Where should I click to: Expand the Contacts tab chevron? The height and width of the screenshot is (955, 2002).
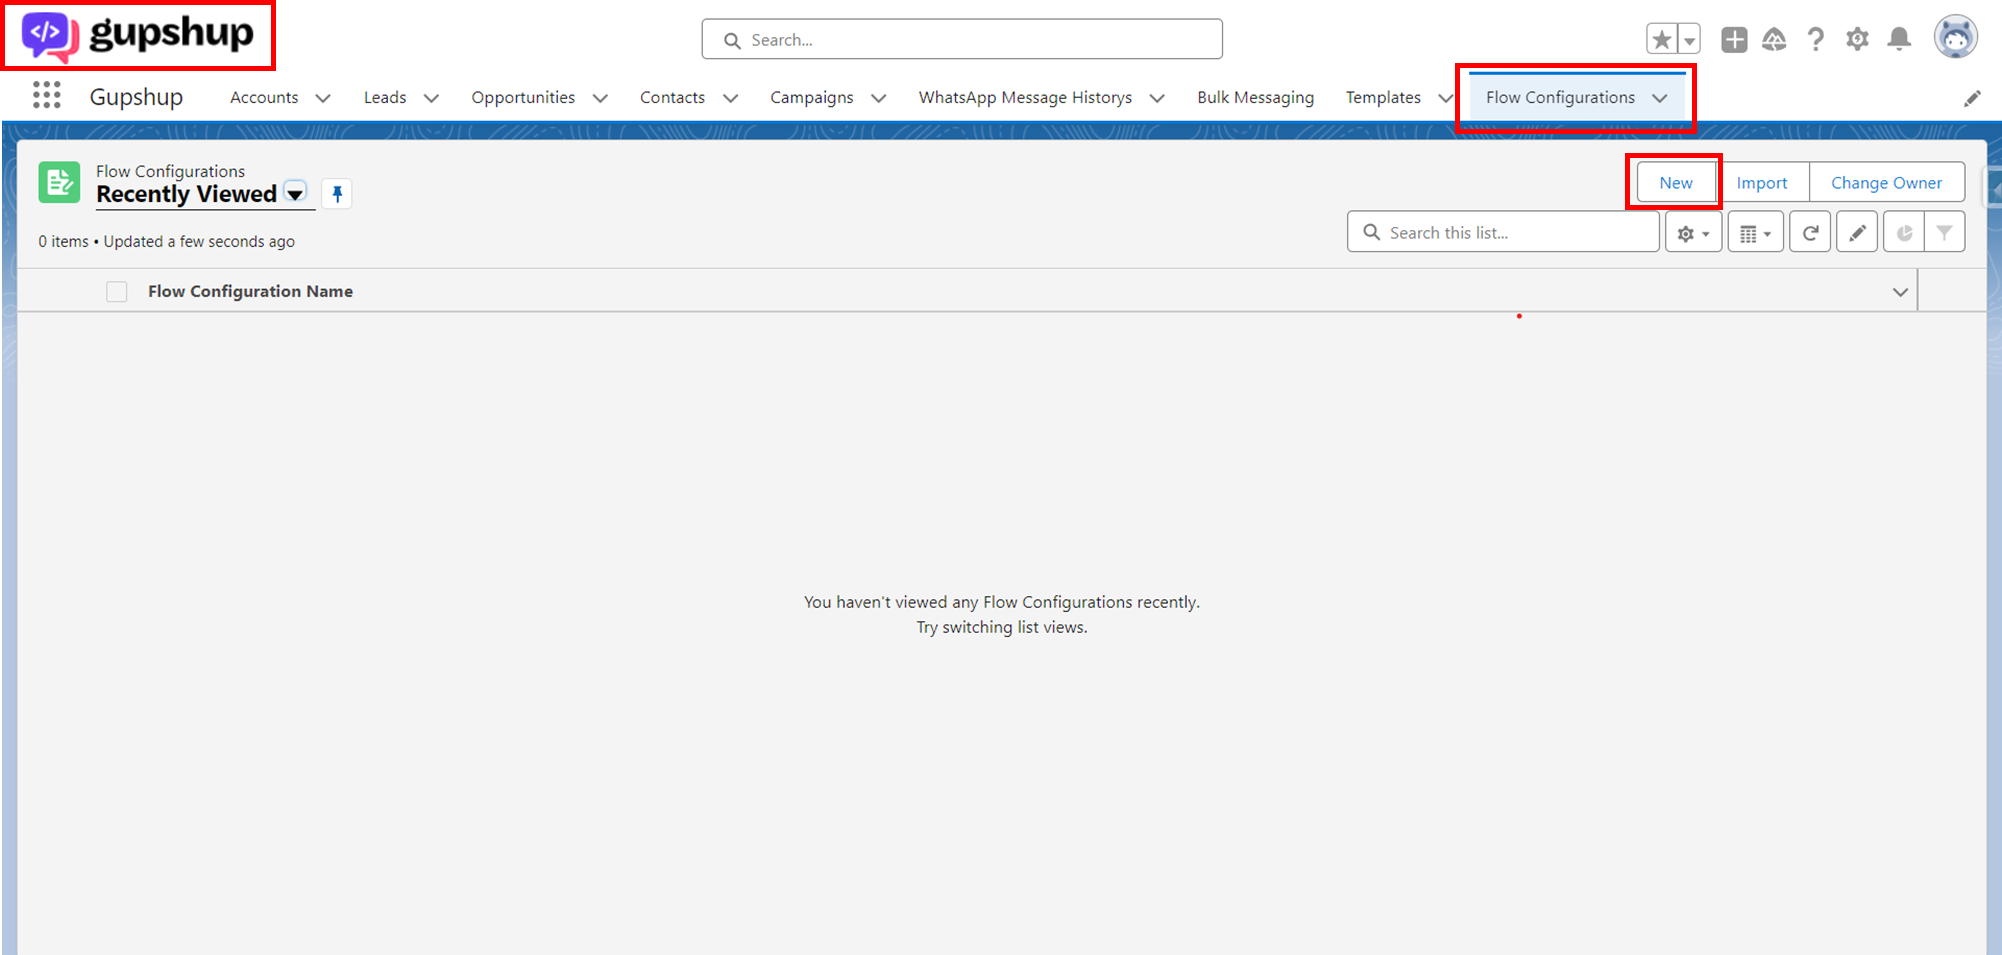pyautogui.click(x=730, y=98)
